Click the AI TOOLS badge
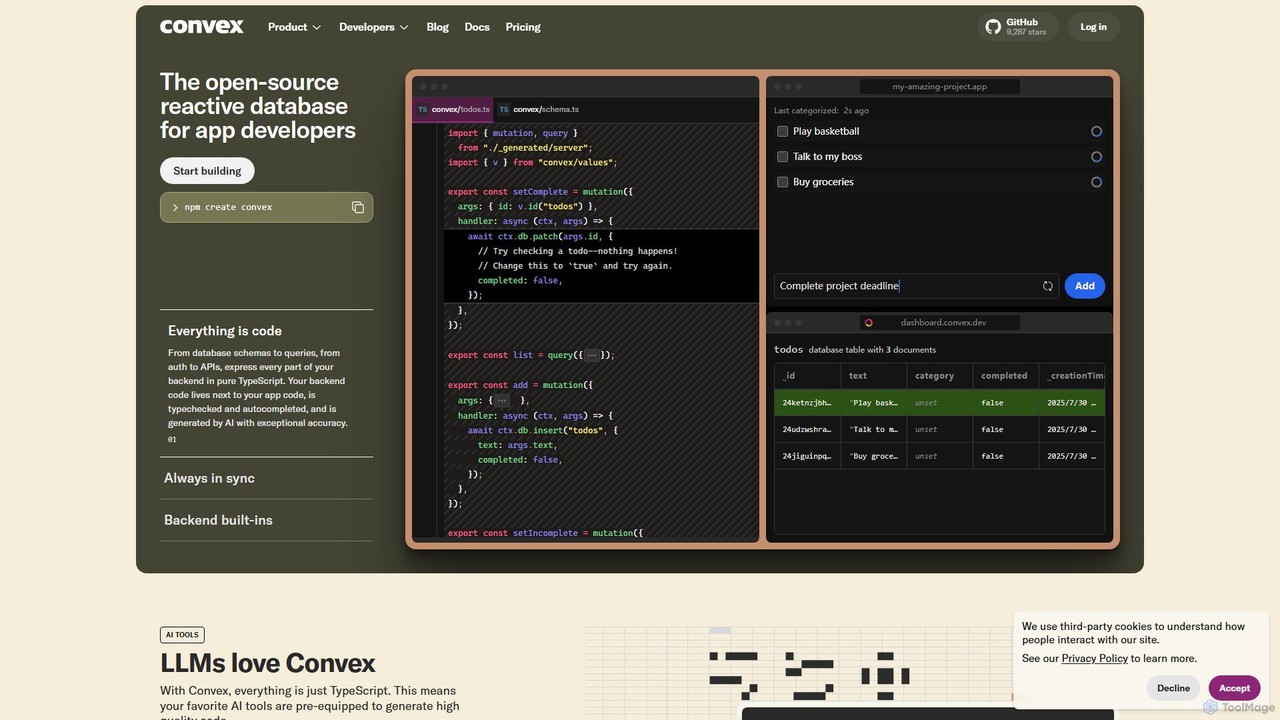1280x720 pixels. (x=182, y=634)
